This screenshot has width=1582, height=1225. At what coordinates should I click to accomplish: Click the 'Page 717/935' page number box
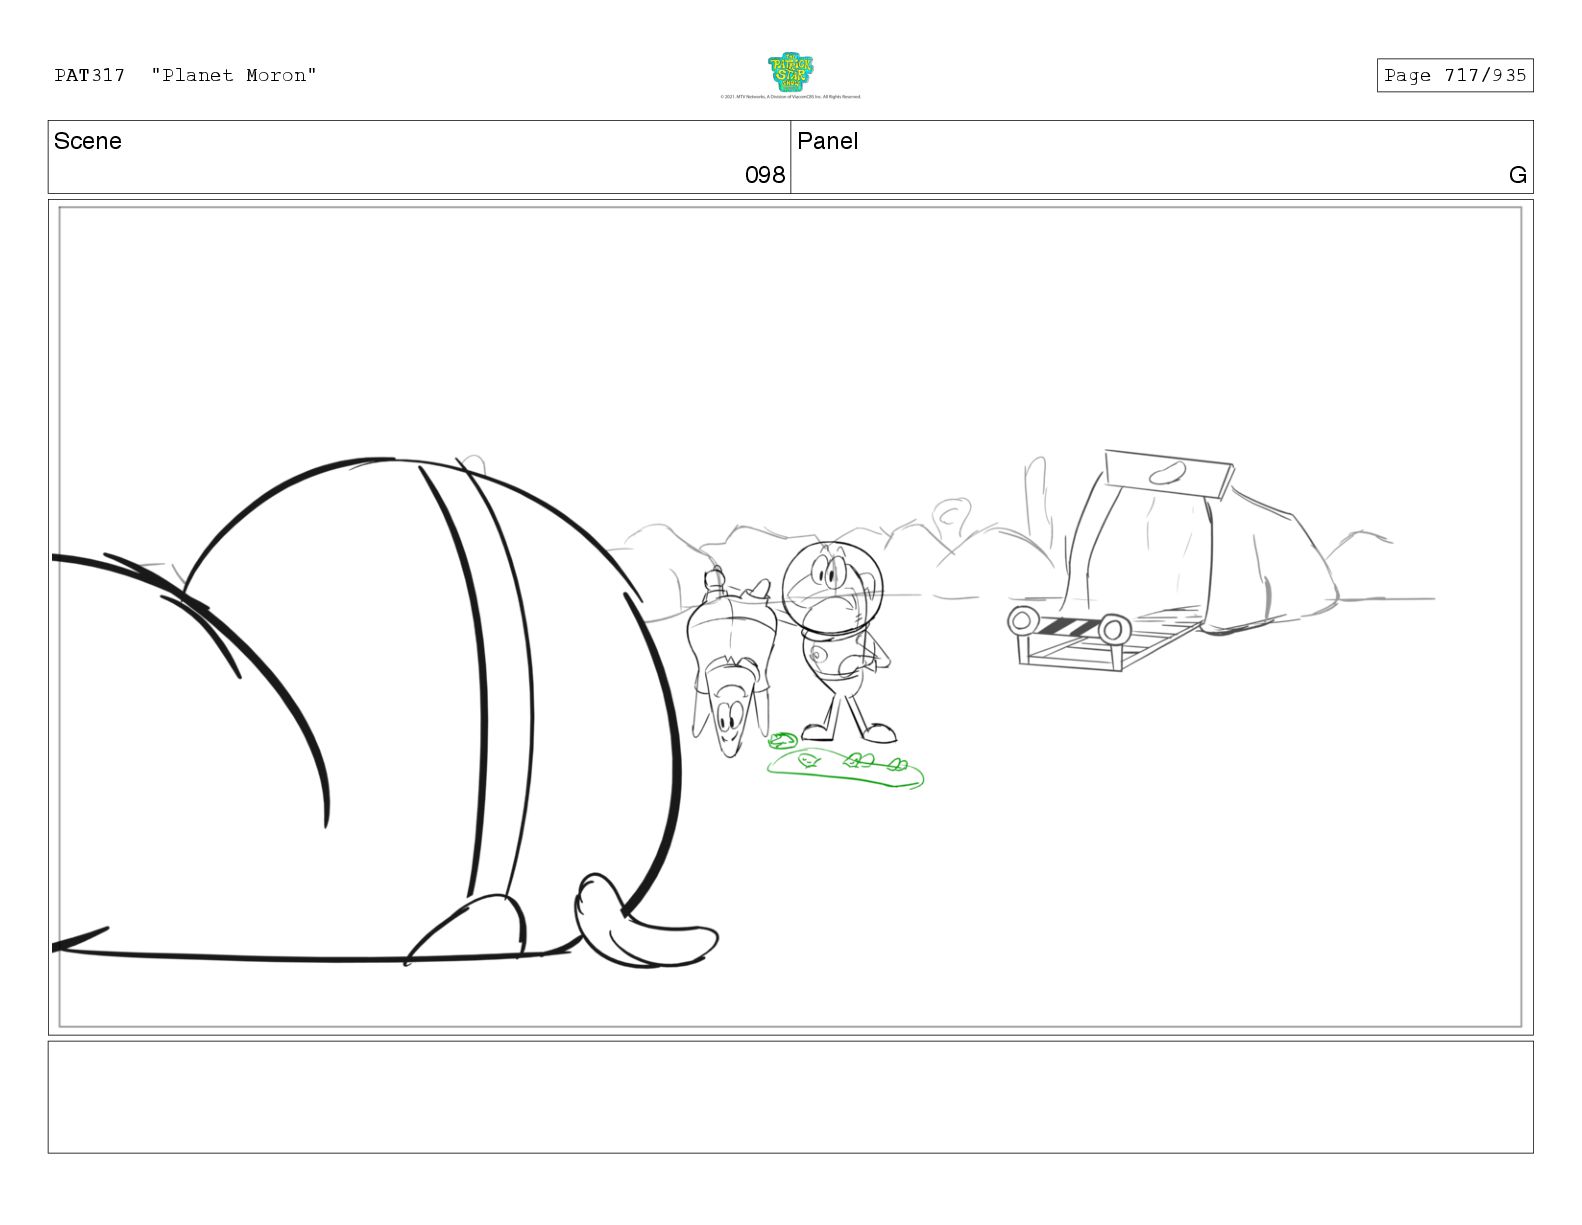click(1454, 75)
